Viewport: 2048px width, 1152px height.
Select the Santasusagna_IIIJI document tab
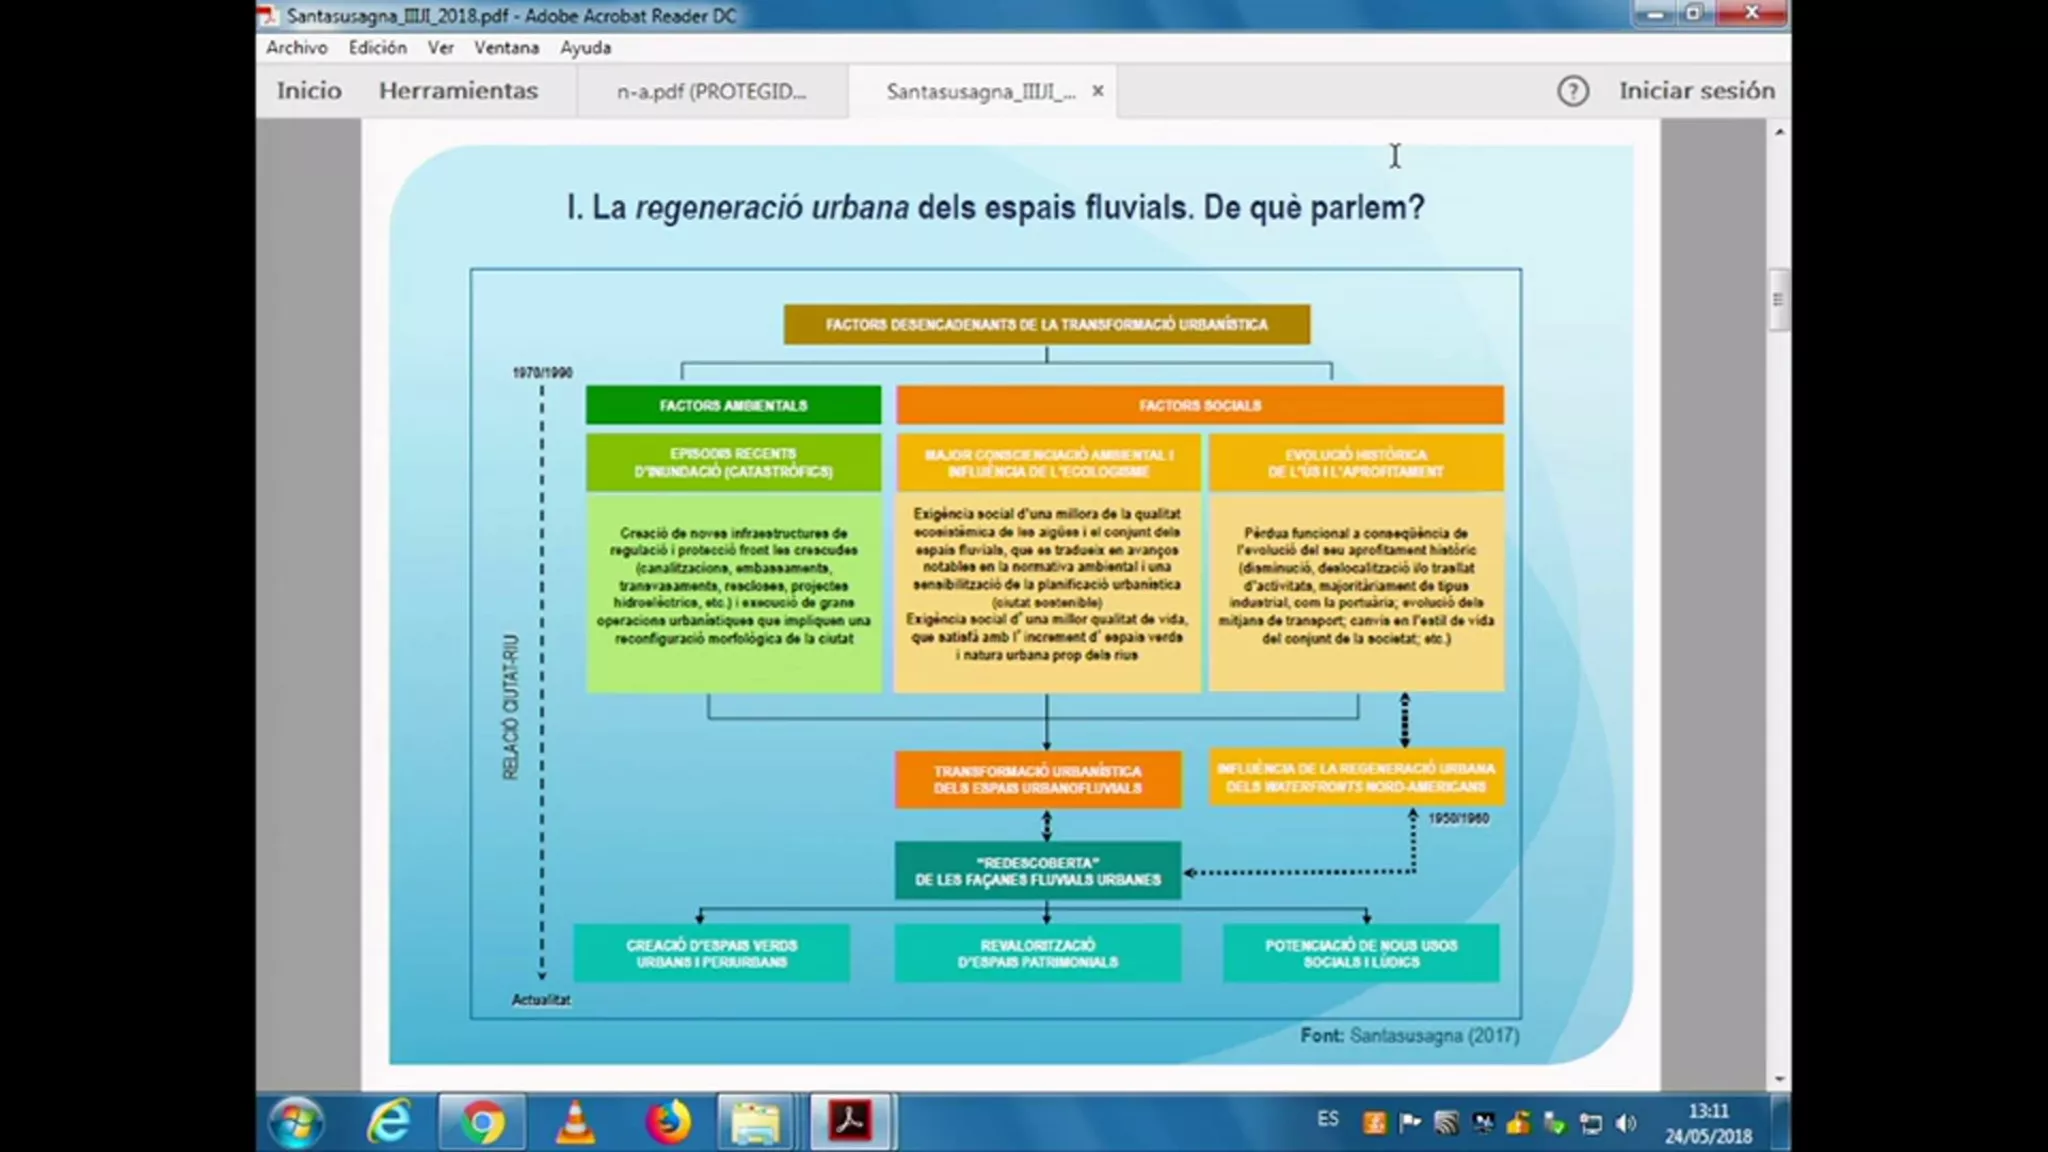click(x=980, y=91)
